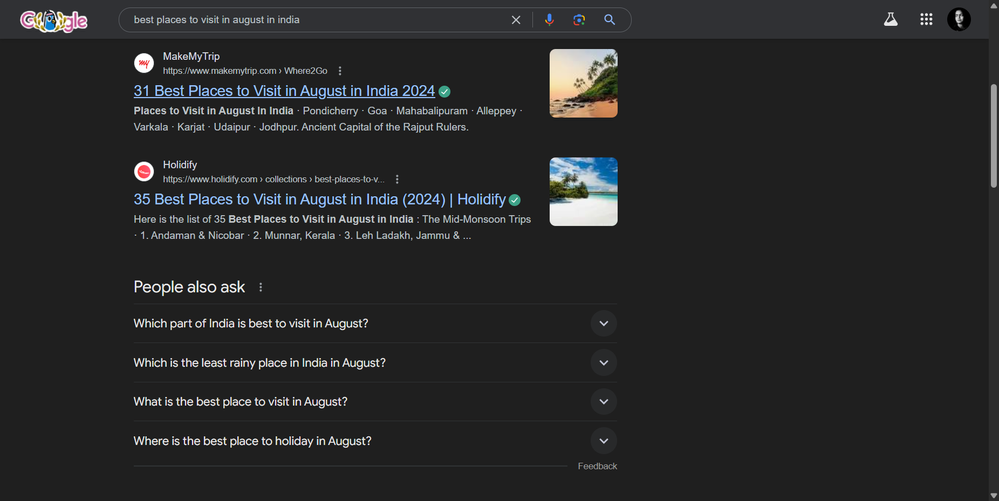This screenshot has width=999, height=501.
Task: Click the 'People also ask' heading
Action: click(x=189, y=287)
